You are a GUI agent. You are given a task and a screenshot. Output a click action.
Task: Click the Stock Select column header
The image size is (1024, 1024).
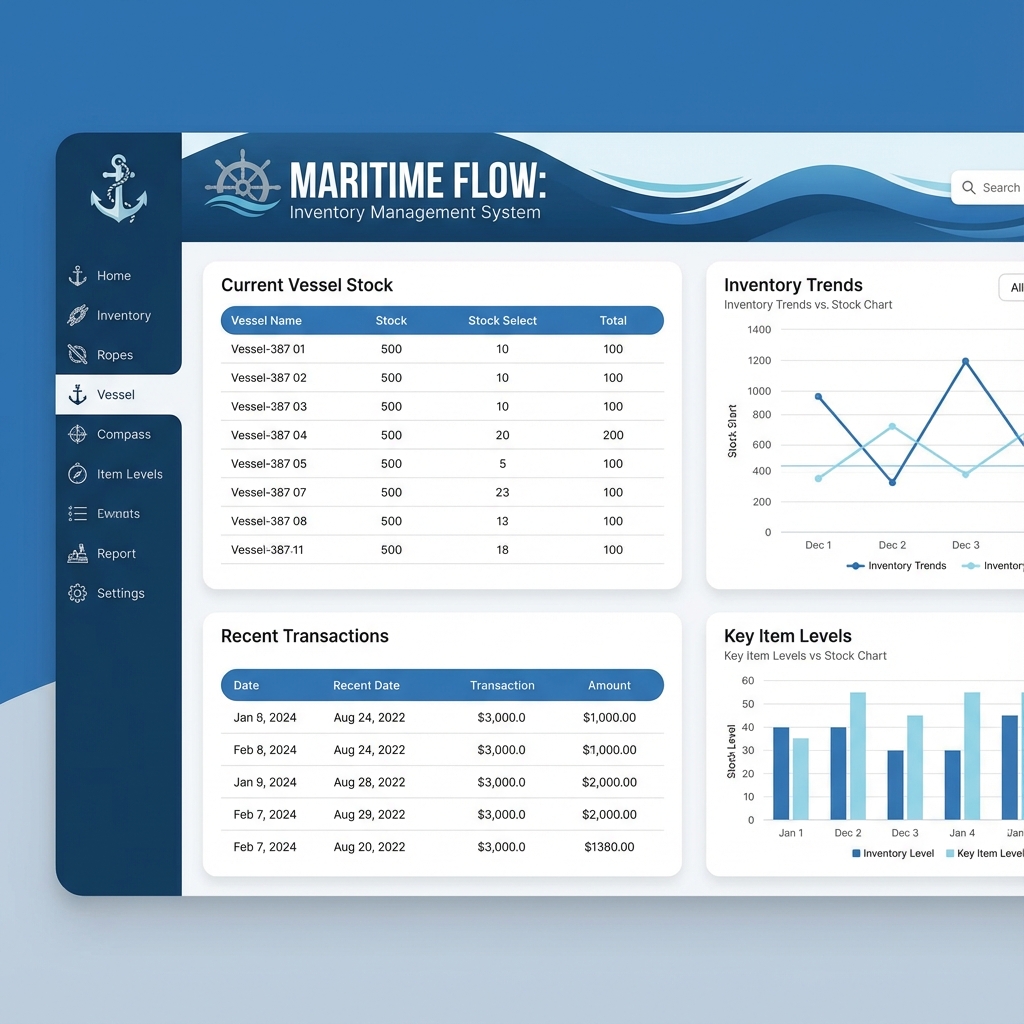[502, 321]
